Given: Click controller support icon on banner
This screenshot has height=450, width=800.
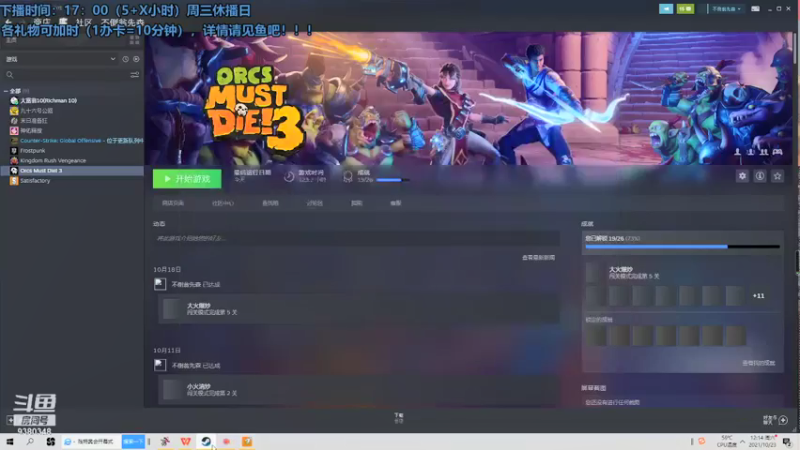Looking at the screenshot, I should point(777,152).
